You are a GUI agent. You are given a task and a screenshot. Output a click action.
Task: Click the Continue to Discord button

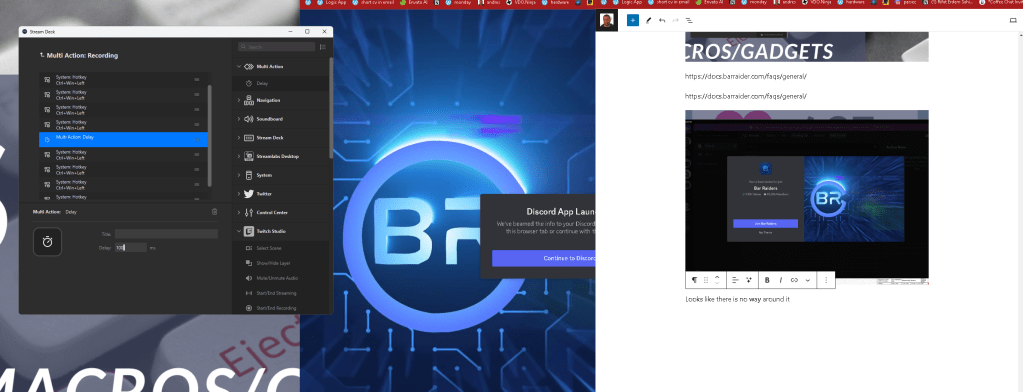[x=544, y=258]
